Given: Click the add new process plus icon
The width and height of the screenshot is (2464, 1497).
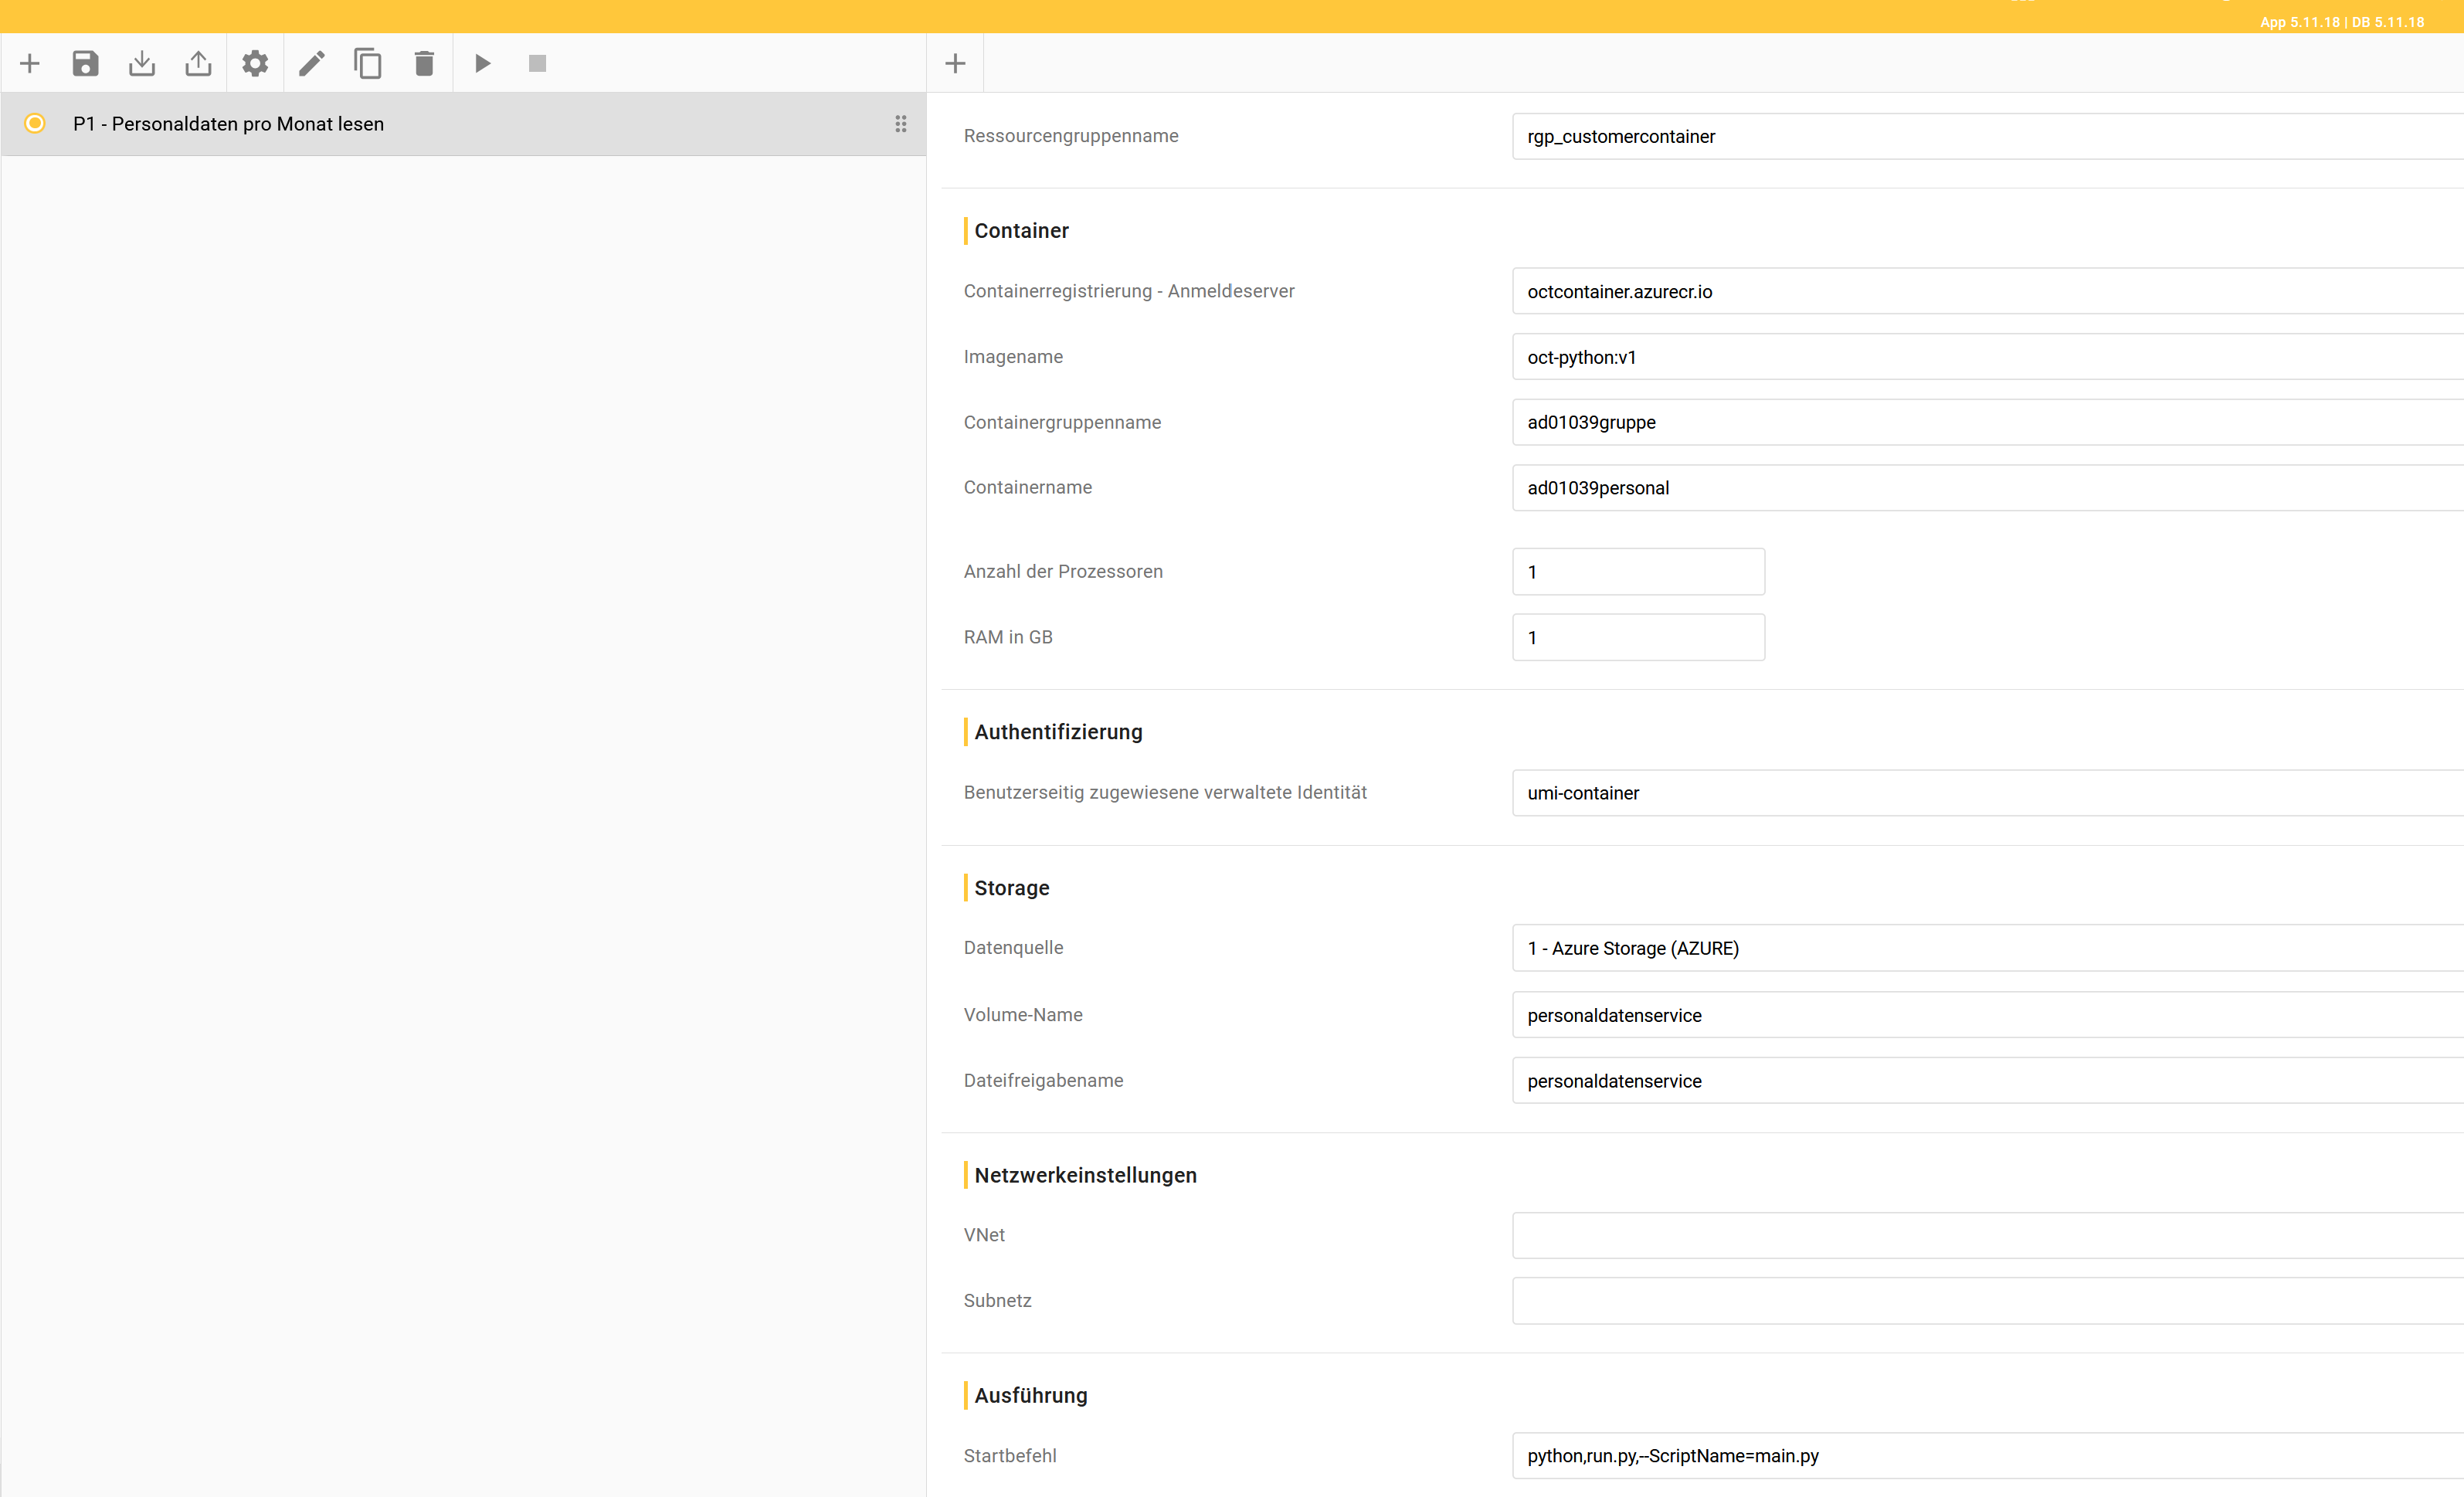Looking at the screenshot, I should [30, 64].
